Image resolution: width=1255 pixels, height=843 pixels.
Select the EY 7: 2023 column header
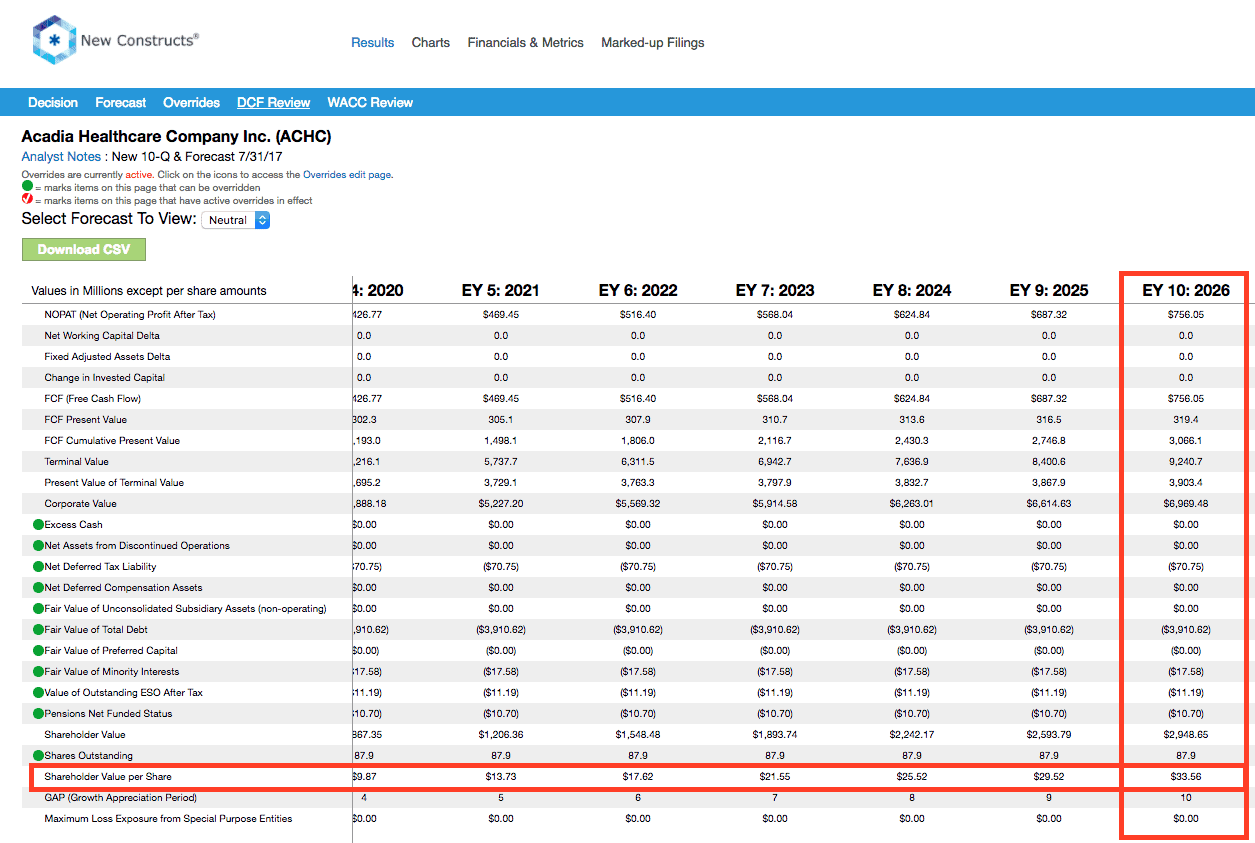pos(775,291)
